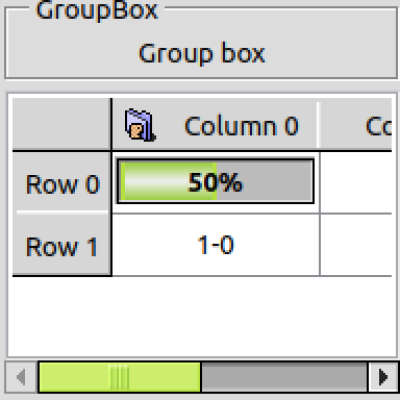Image resolution: width=400 pixels, height=400 pixels.
Task: Click the green horizontal scrollbar handle
Action: (120, 377)
